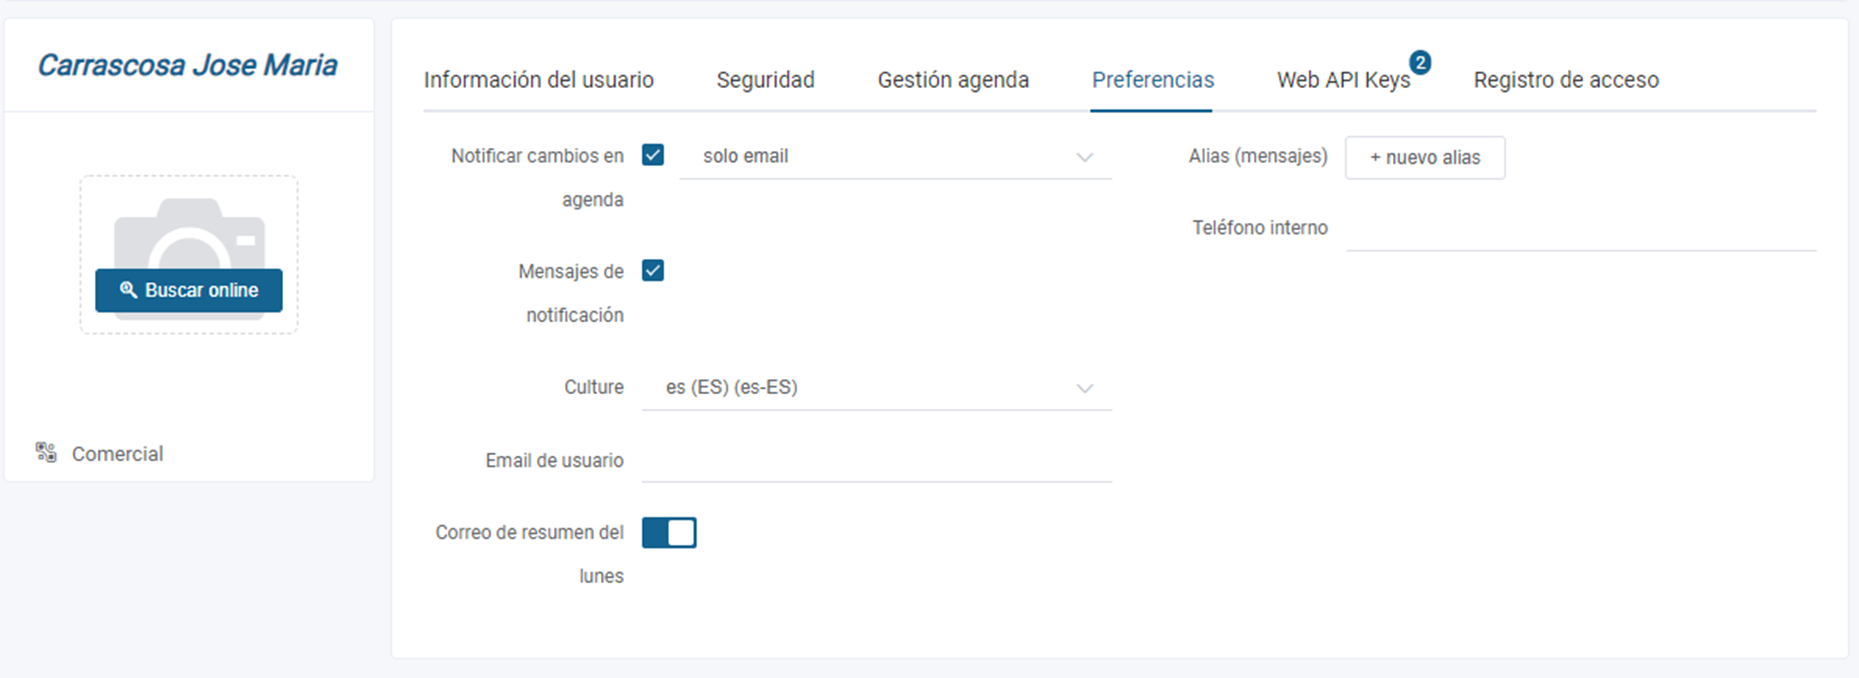Uncheck the Mensajes de notificación checkbox
Image resolution: width=1859 pixels, height=678 pixels.
click(653, 271)
